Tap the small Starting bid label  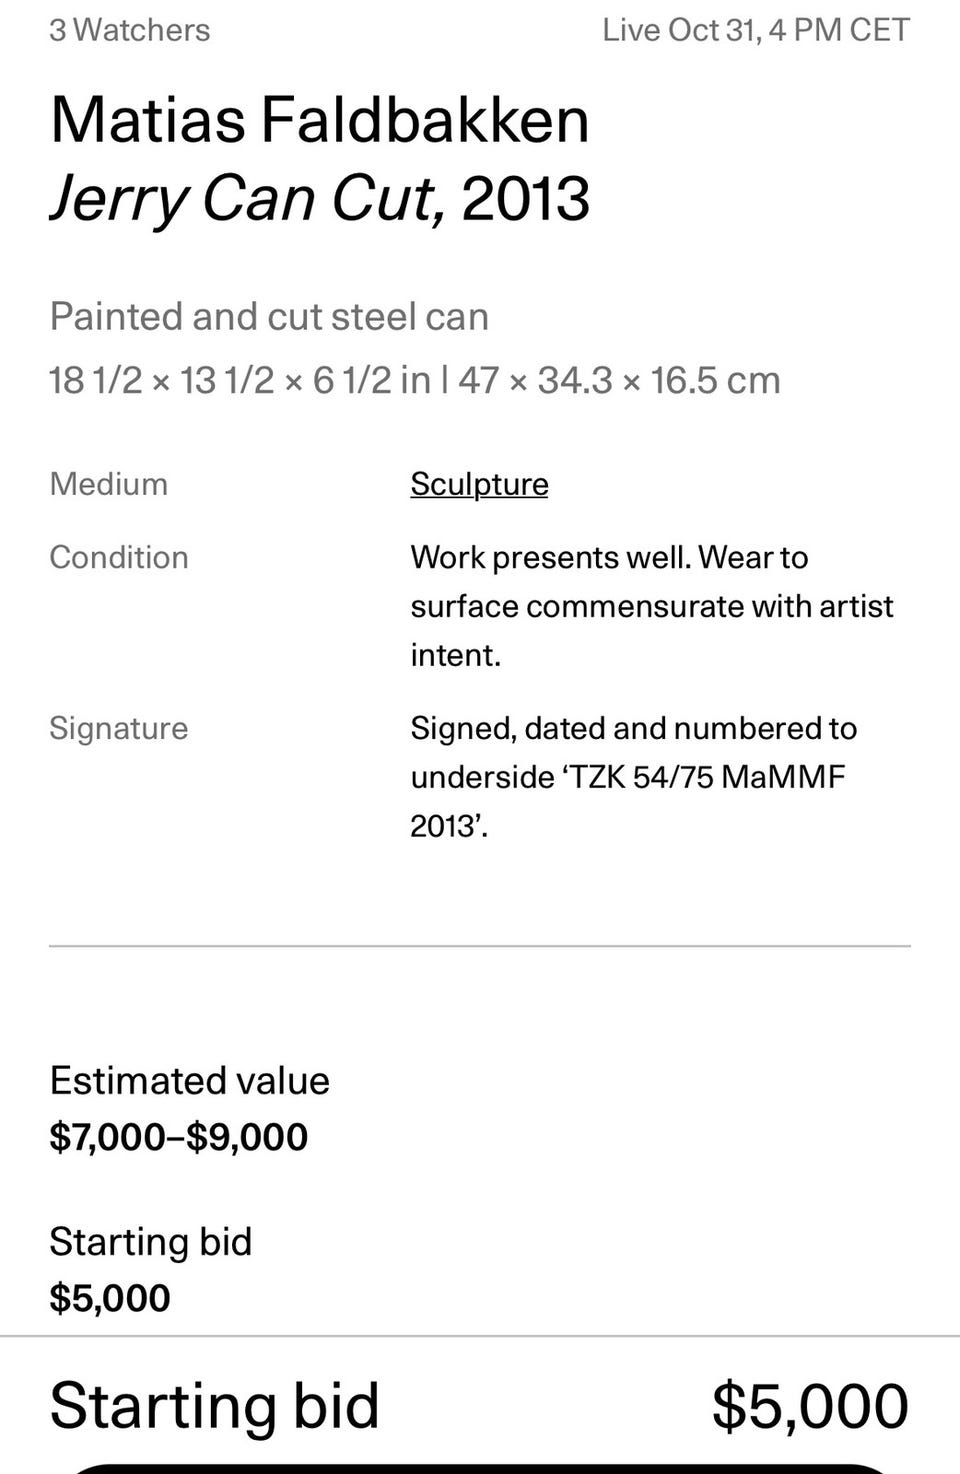pos(150,1242)
